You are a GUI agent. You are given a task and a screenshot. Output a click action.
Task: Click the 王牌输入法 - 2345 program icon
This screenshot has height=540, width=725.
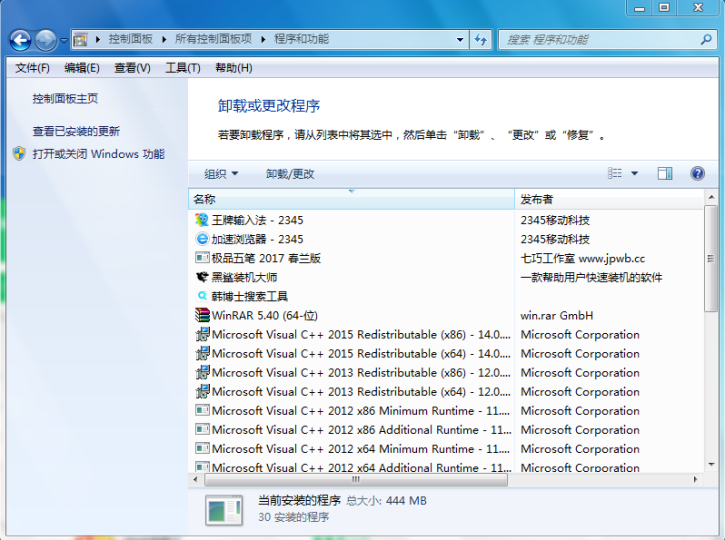(x=202, y=220)
